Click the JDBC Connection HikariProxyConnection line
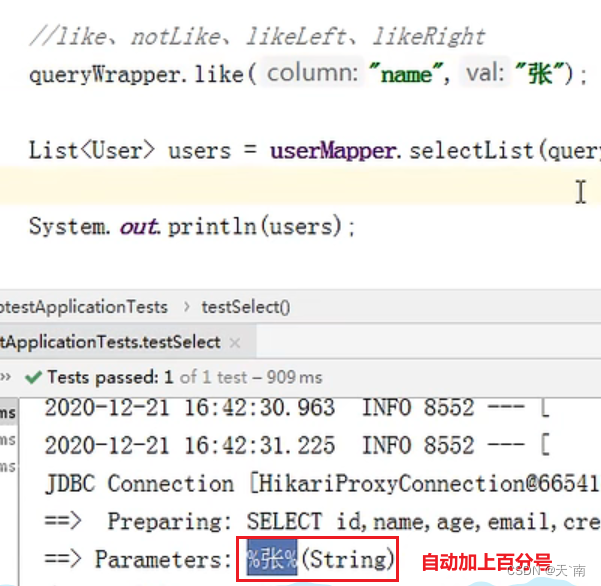Screen dimensions: 601x586 coord(322,483)
